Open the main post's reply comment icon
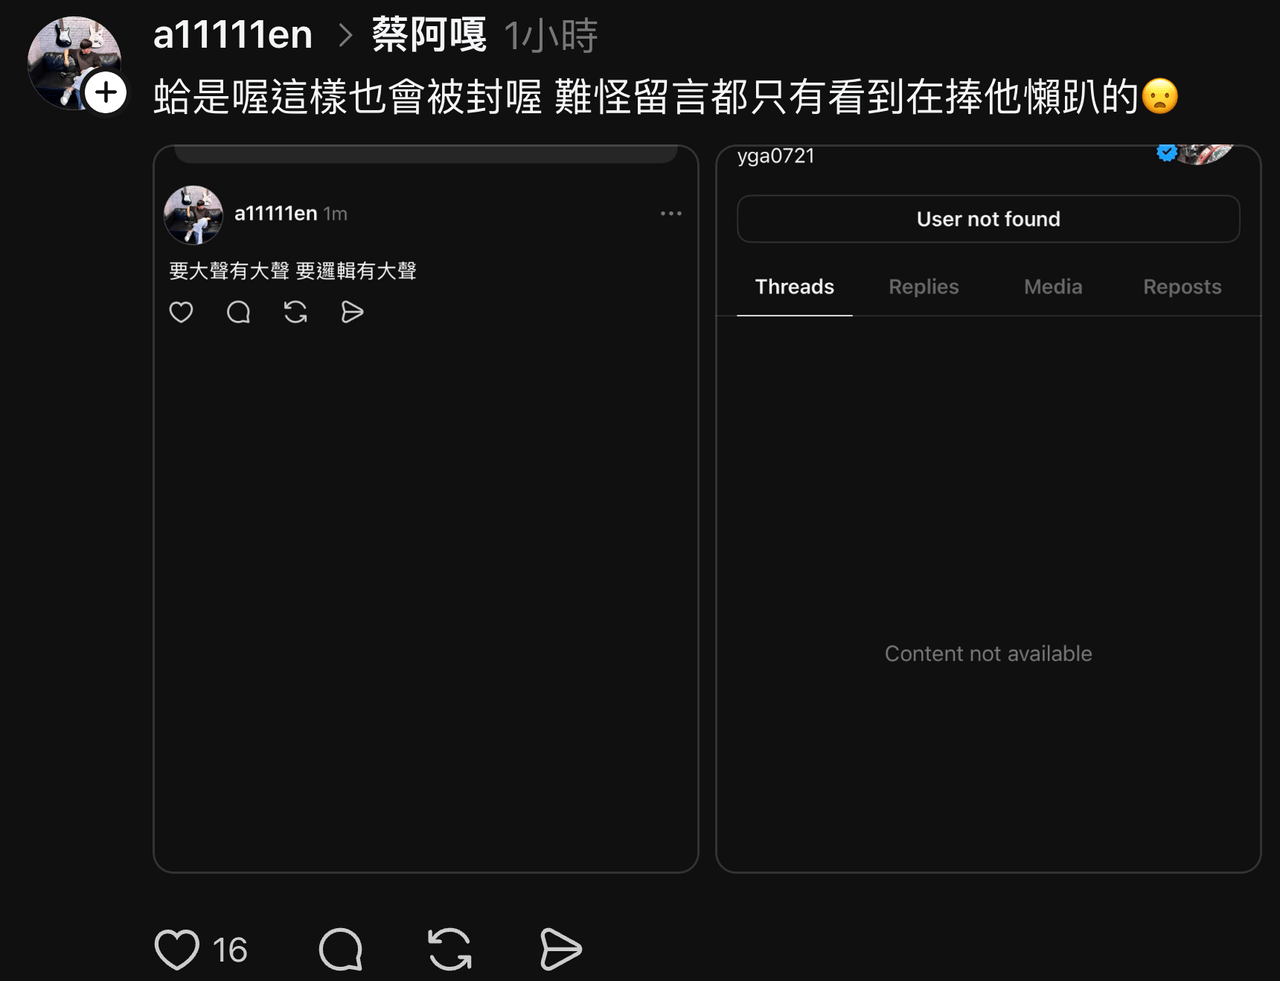1280x981 pixels. pyautogui.click(x=341, y=949)
